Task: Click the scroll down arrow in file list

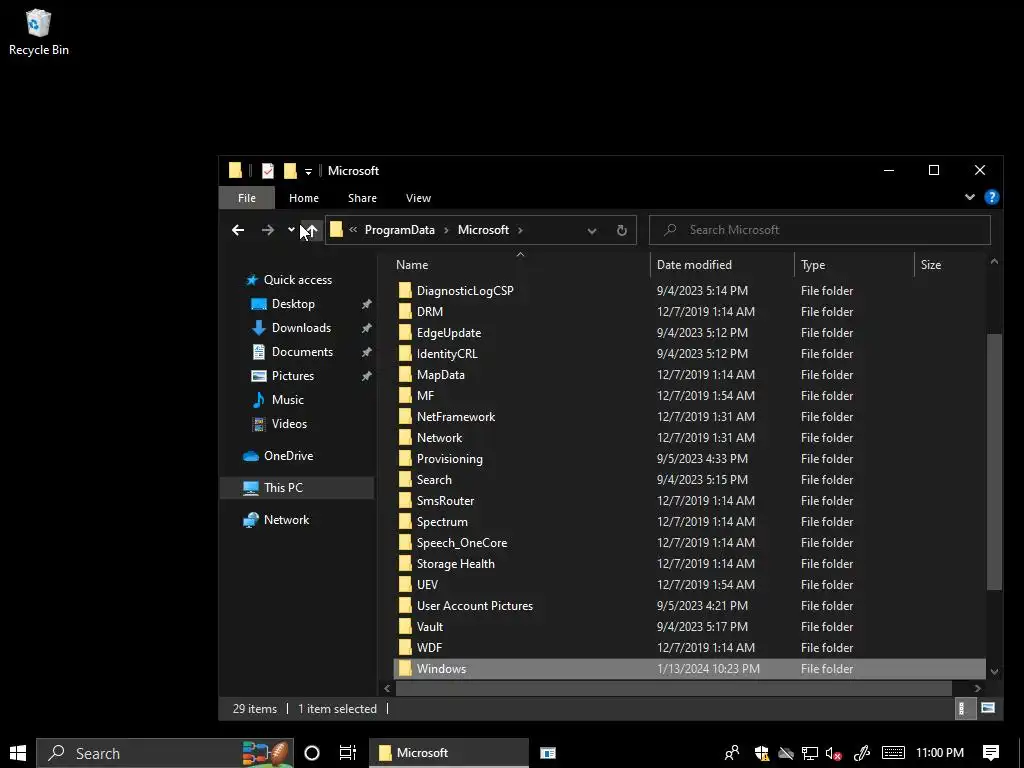Action: pos(994,671)
